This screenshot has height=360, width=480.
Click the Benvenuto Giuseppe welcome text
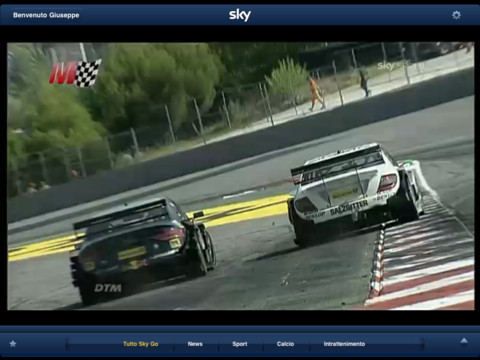pos(46,15)
